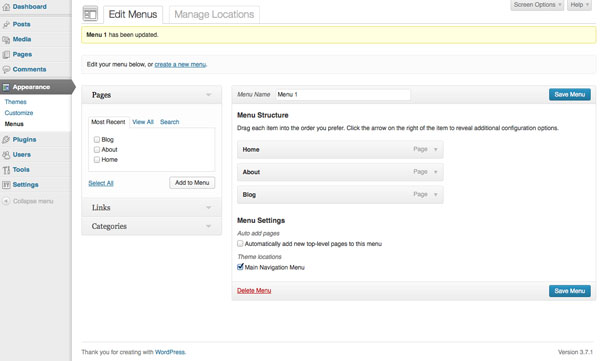Viewport: 600px width, 361px height.
Task: Open the Users icon in sidebar
Action: [6, 155]
